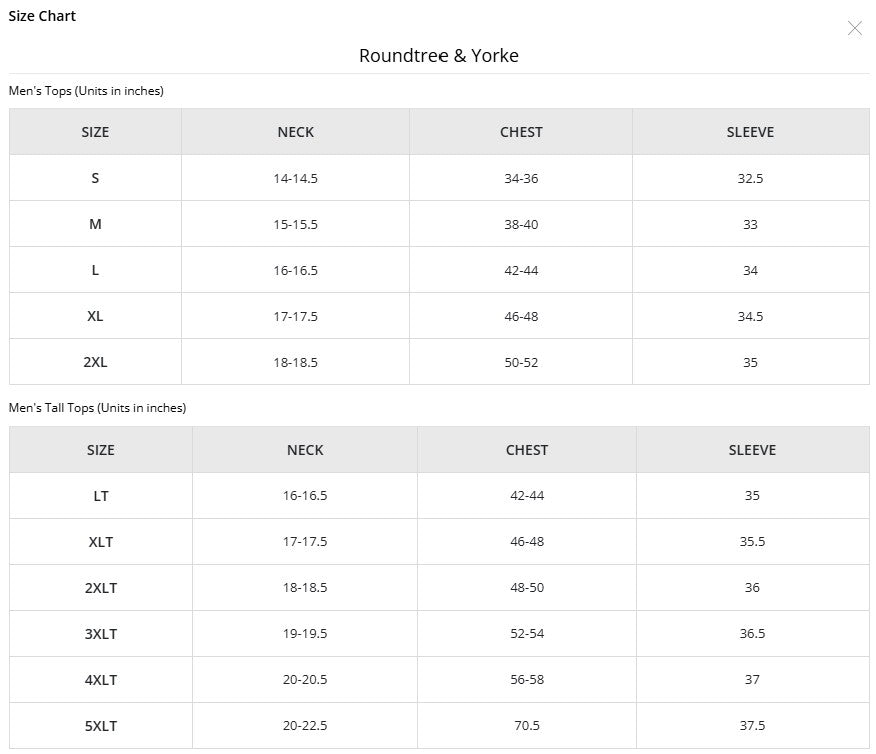
Task: Click the Size Chart title text
Action: [42, 16]
